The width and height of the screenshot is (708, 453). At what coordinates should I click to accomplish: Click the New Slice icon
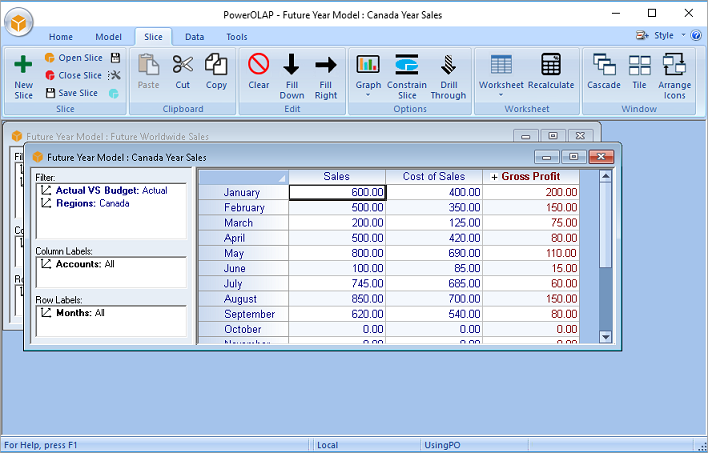(x=23, y=75)
